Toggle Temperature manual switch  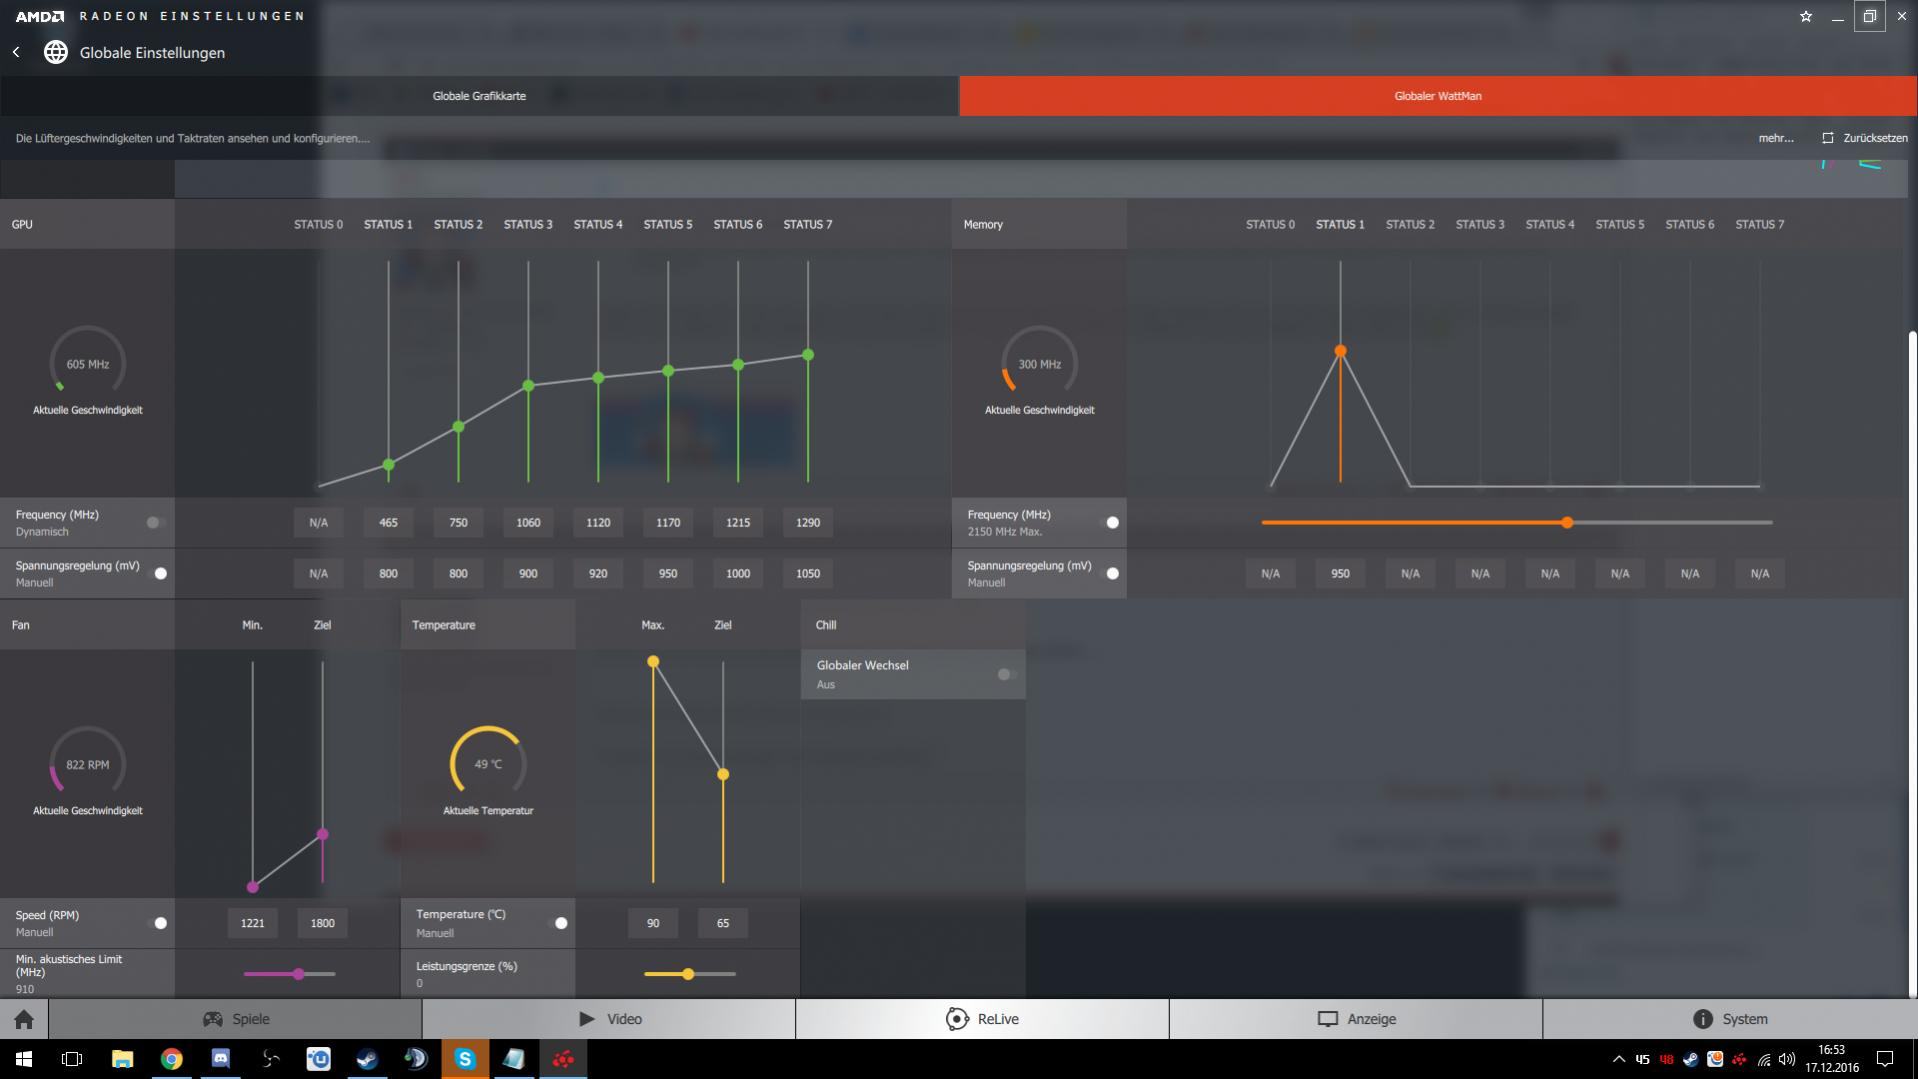tap(558, 923)
